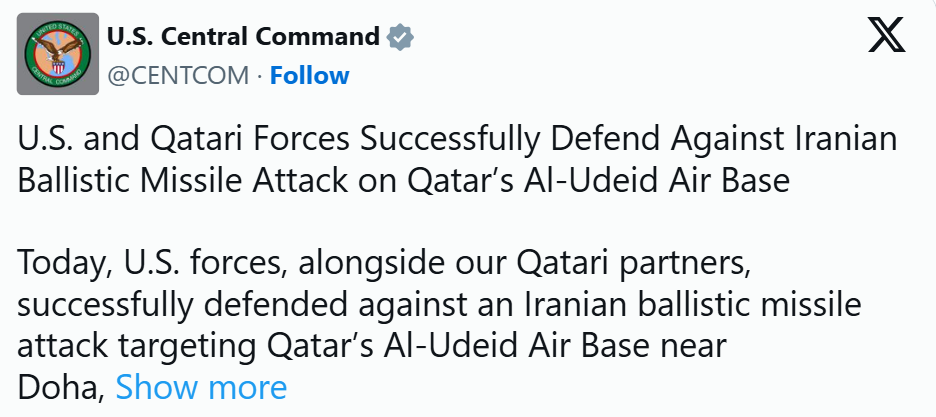Click the headline line starting "U.S. and Qatari Forces"
This screenshot has height=417, width=936.
457,140
